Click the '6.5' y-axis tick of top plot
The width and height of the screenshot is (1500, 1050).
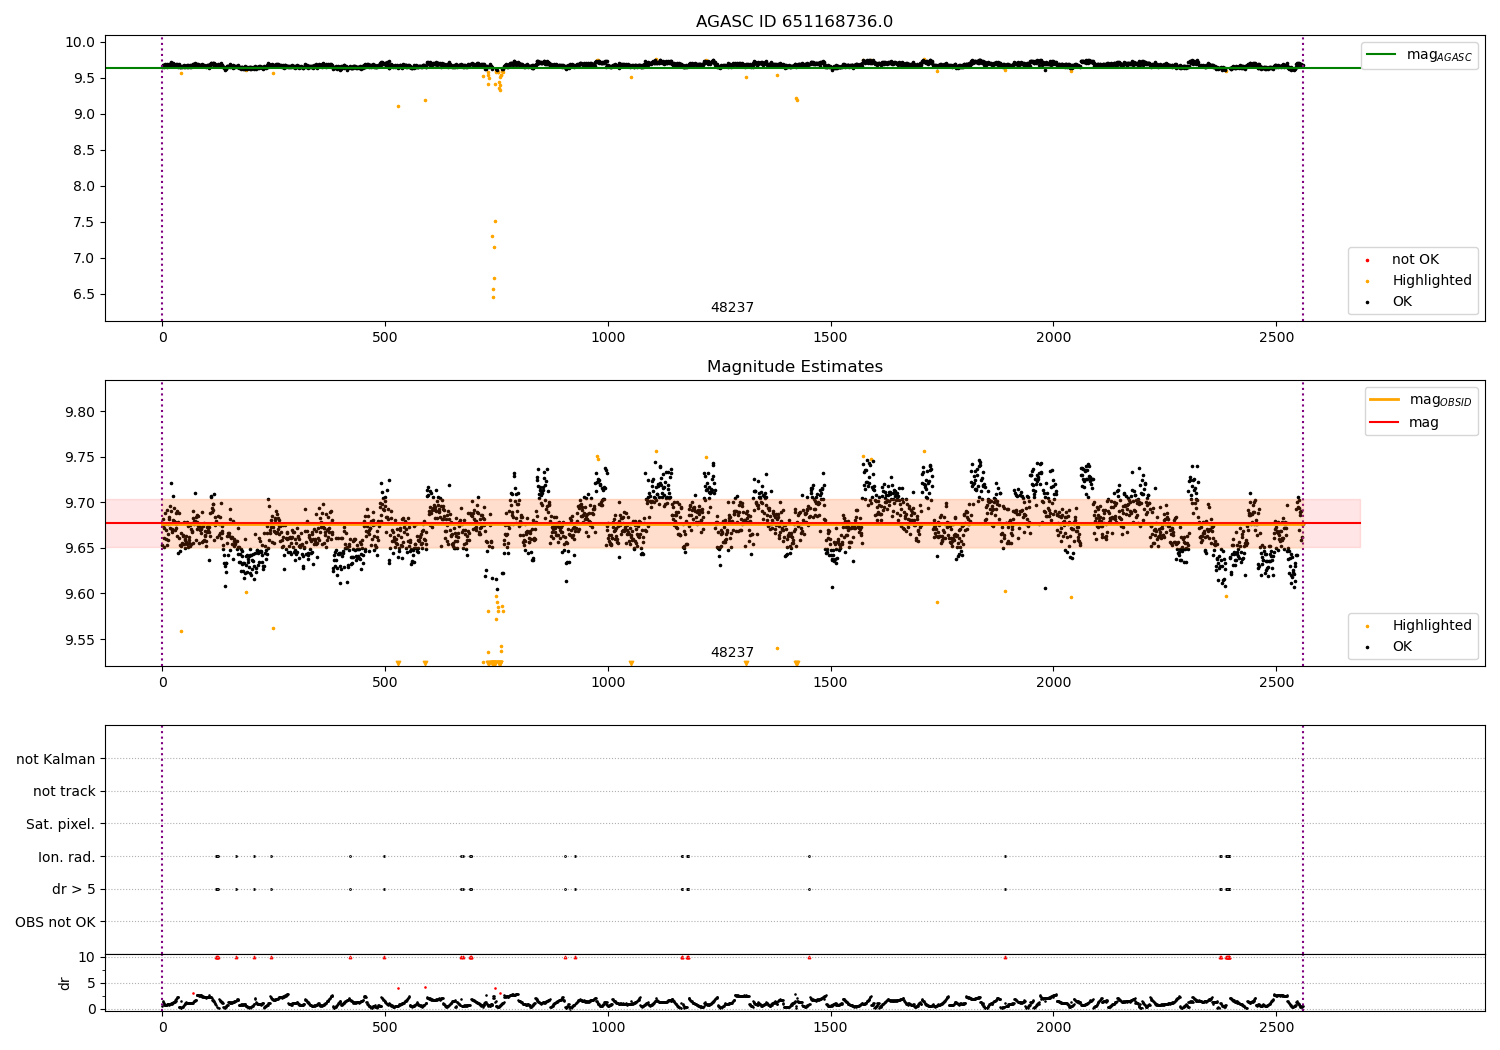[x=86, y=294]
